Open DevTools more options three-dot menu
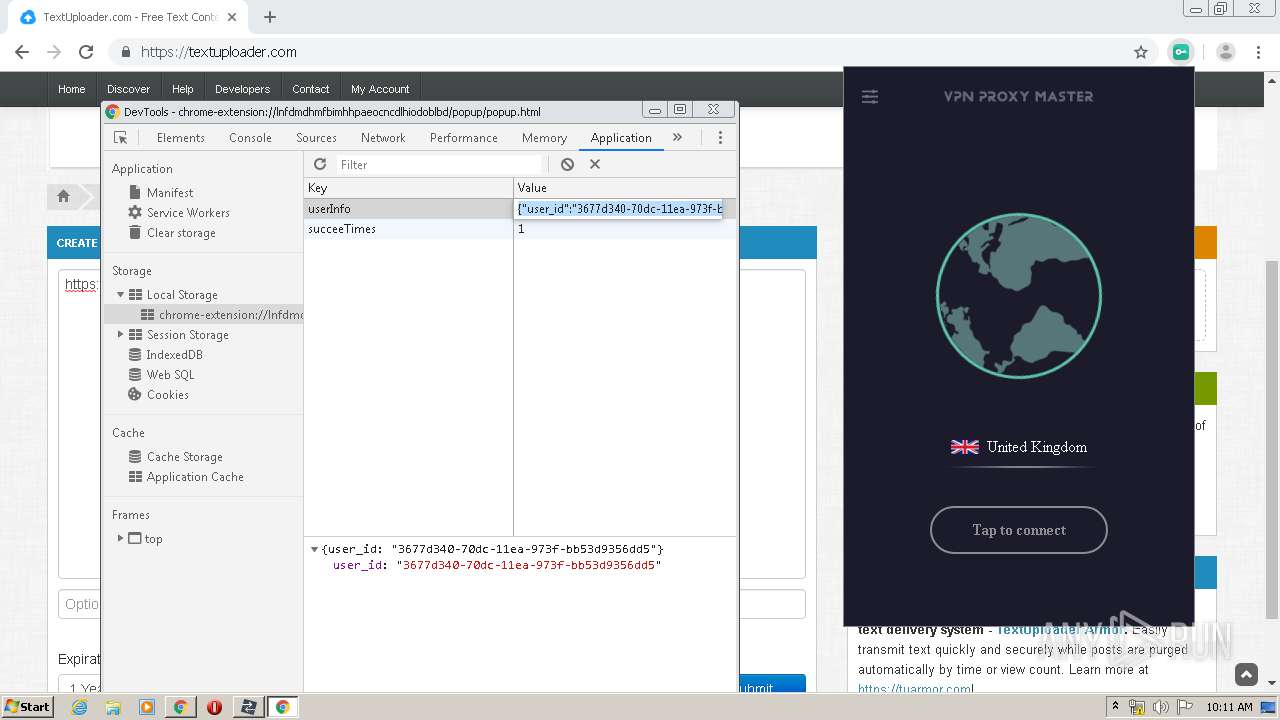 pyautogui.click(x=720, y=138)
